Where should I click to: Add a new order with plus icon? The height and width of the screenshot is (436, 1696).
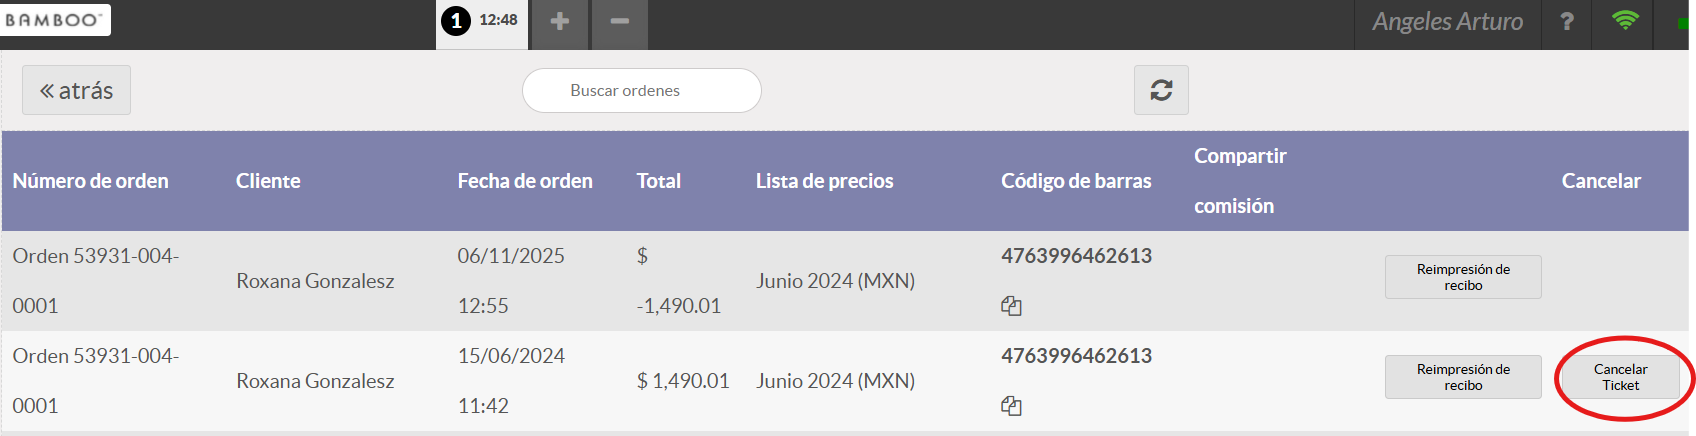tap(560, 21)
